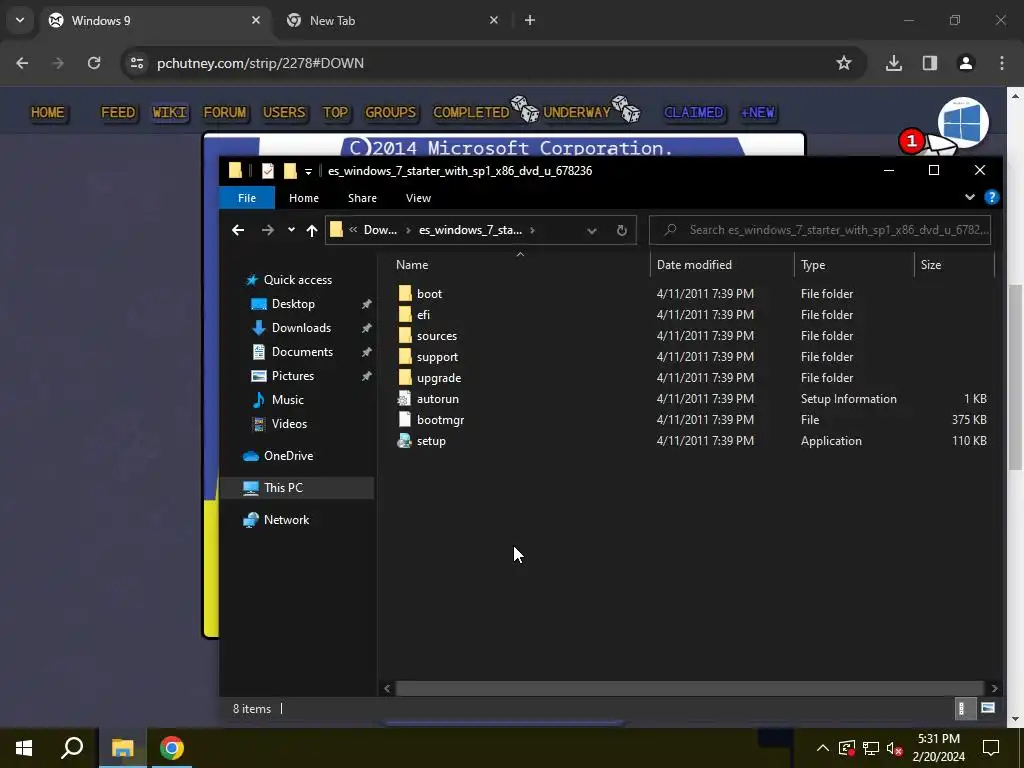Open a new Chrome tab

530,20
